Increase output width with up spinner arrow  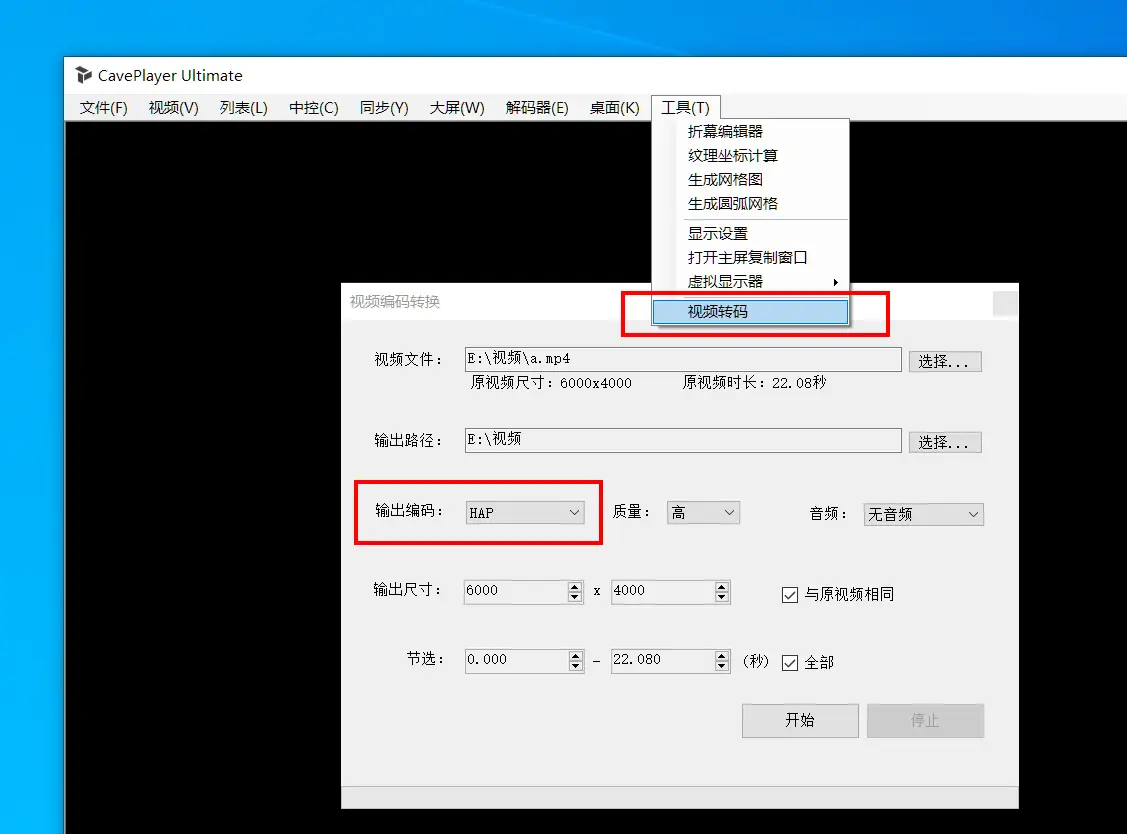[574, 586]
